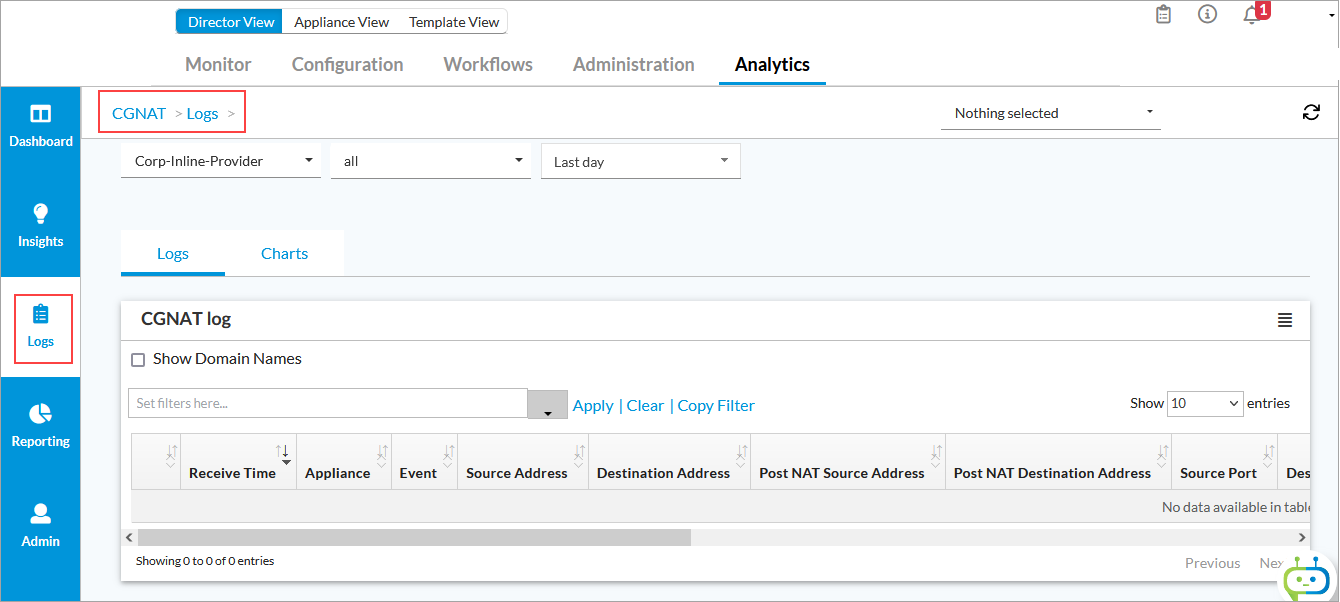Open the Dashboard sidebar icon

tap(40, 115)
